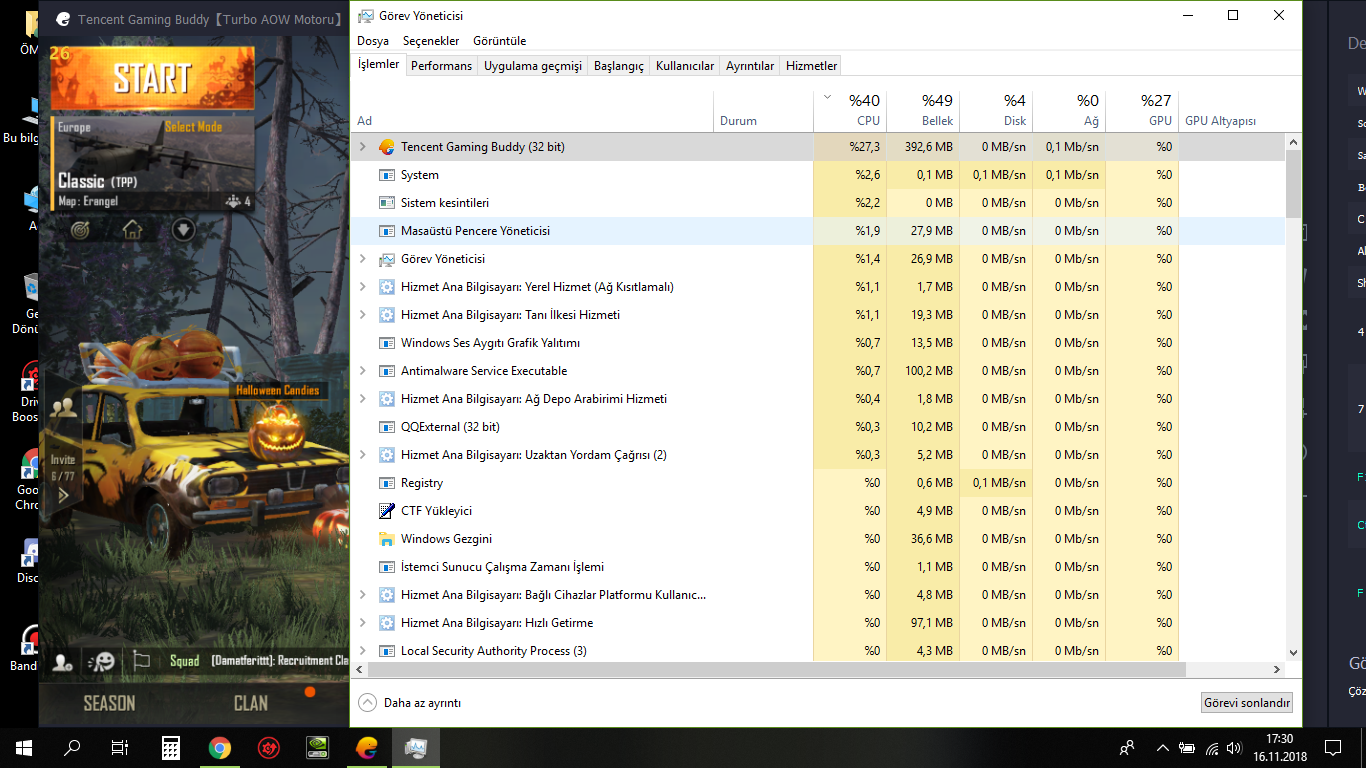Sort processes by GPU column
1366x768 pixels.
point(1141,110)
